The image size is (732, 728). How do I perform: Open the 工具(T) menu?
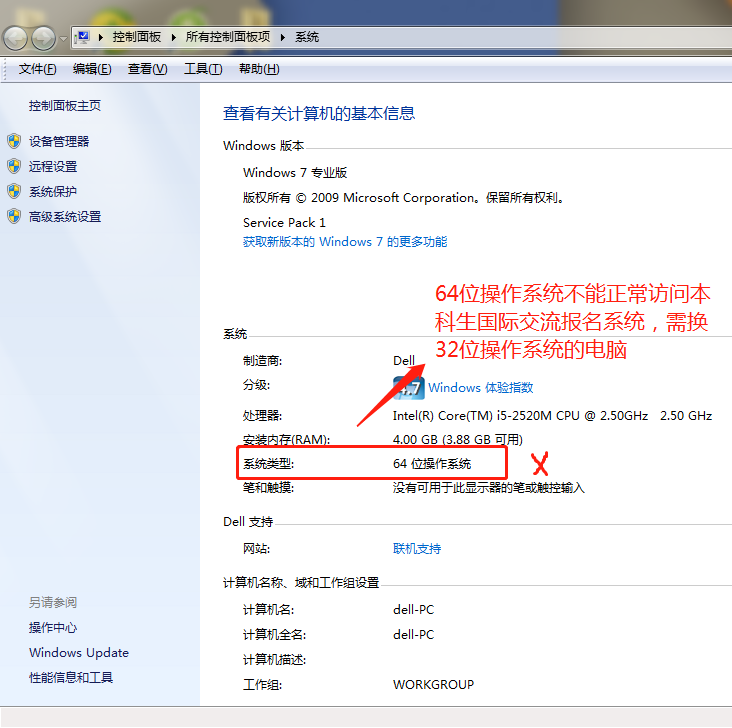coord(203,69)
